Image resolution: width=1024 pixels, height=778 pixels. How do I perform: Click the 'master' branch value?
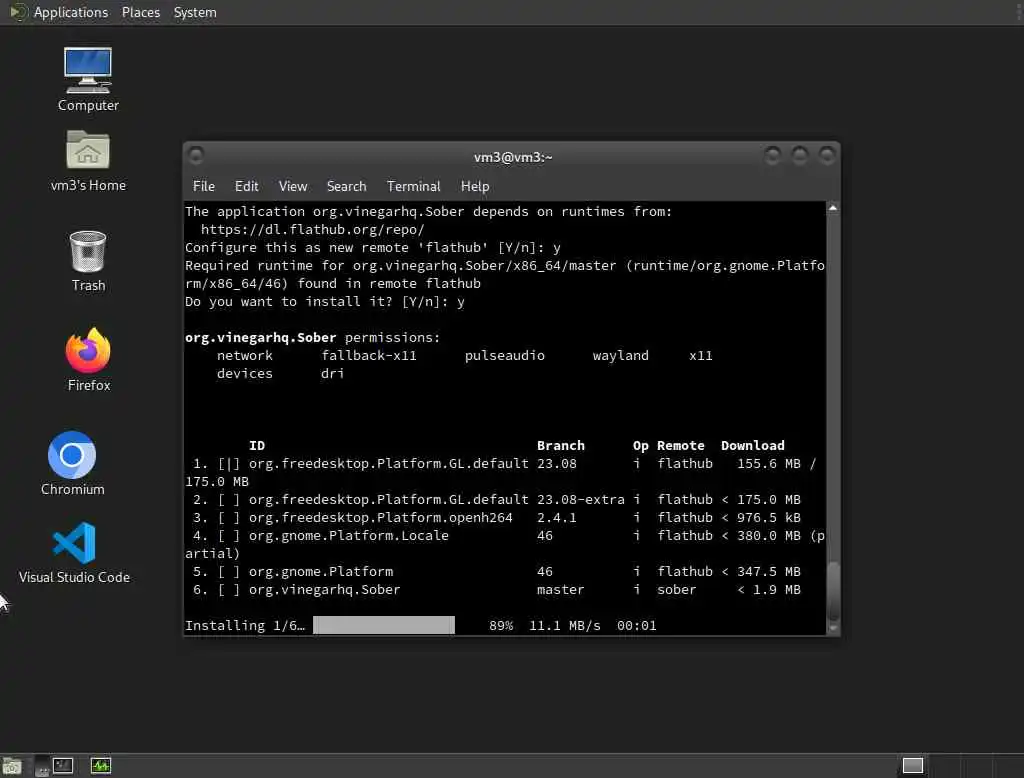[x=560, y=589]
